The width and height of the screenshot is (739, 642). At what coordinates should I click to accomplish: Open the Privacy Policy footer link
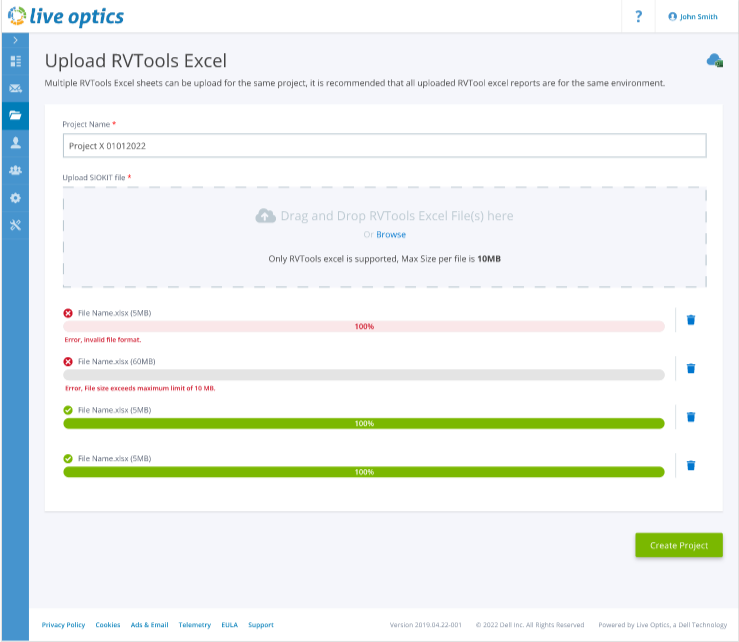(63, 625)
